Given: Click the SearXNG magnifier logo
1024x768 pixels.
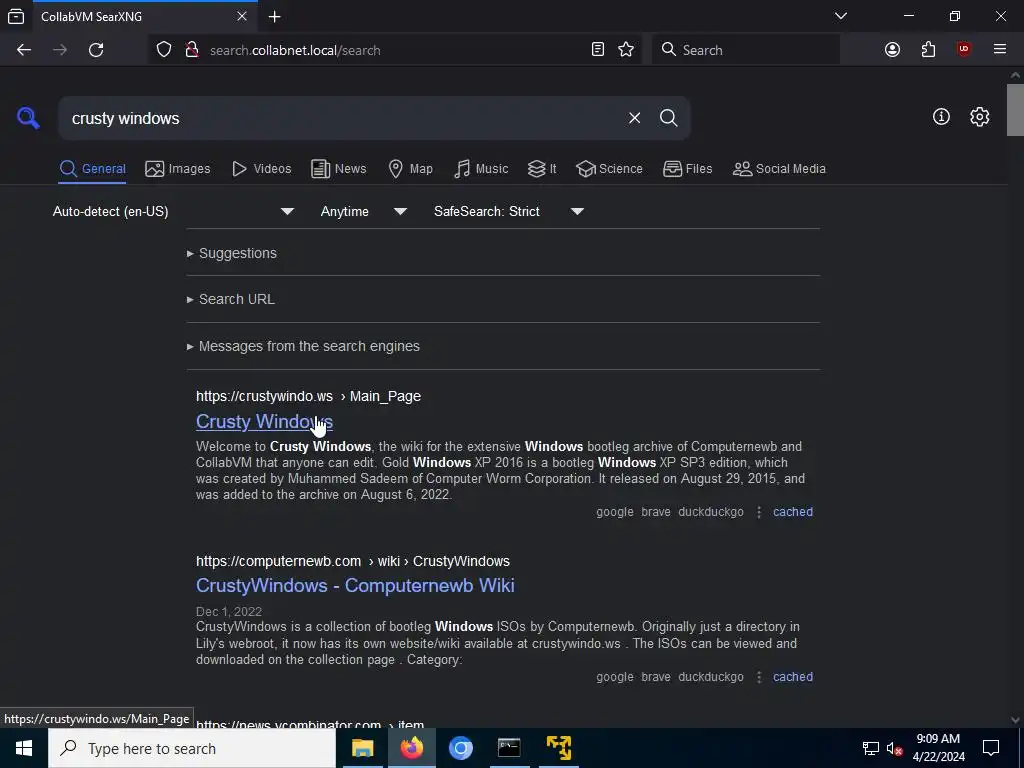Looking at the screenshot, I should pyautogui.click(x=28, y=118).
